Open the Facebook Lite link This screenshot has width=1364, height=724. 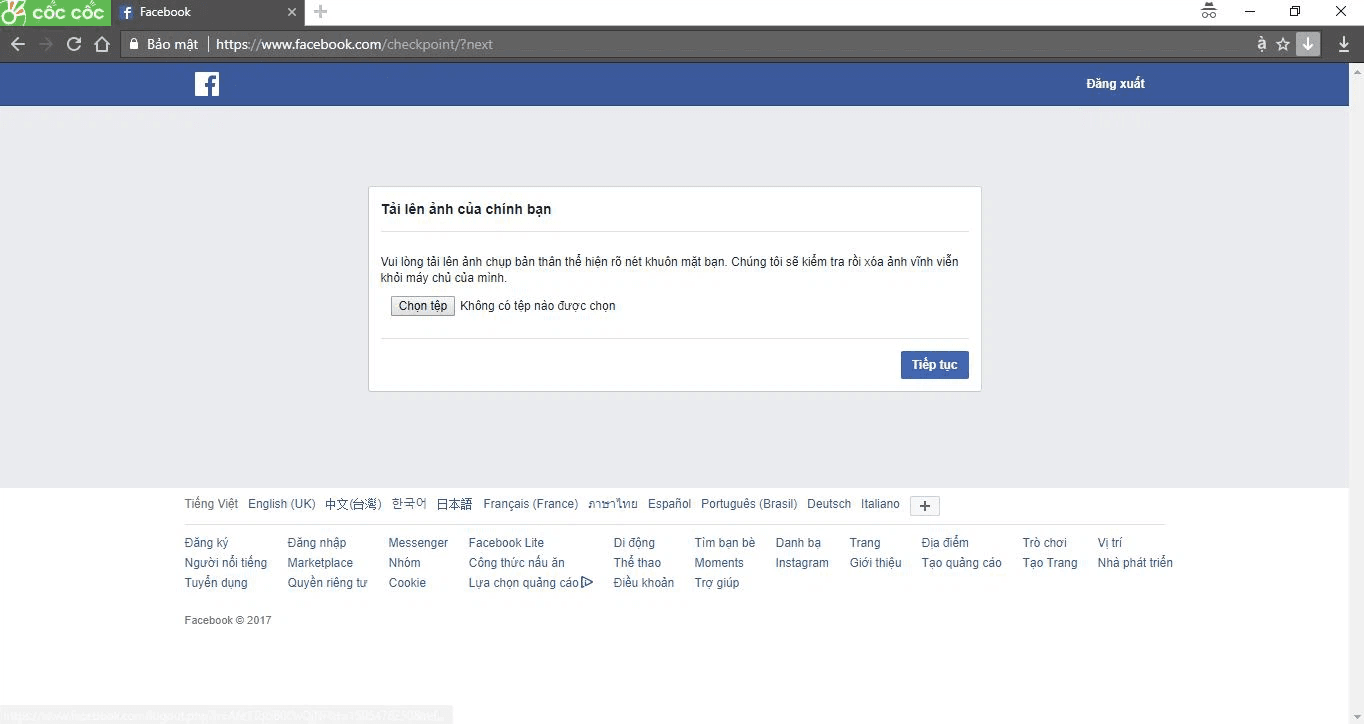[505, 542]
